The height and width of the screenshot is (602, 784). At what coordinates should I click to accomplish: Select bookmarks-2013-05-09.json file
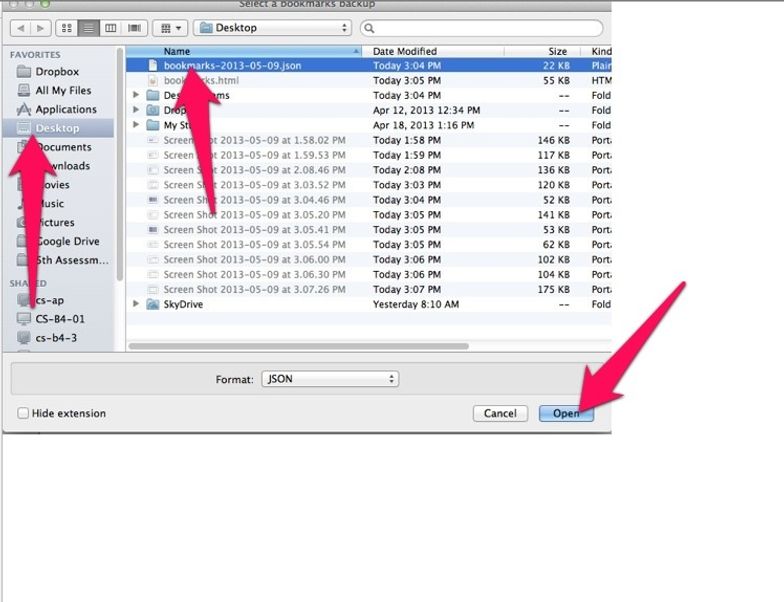click(232, 66)
